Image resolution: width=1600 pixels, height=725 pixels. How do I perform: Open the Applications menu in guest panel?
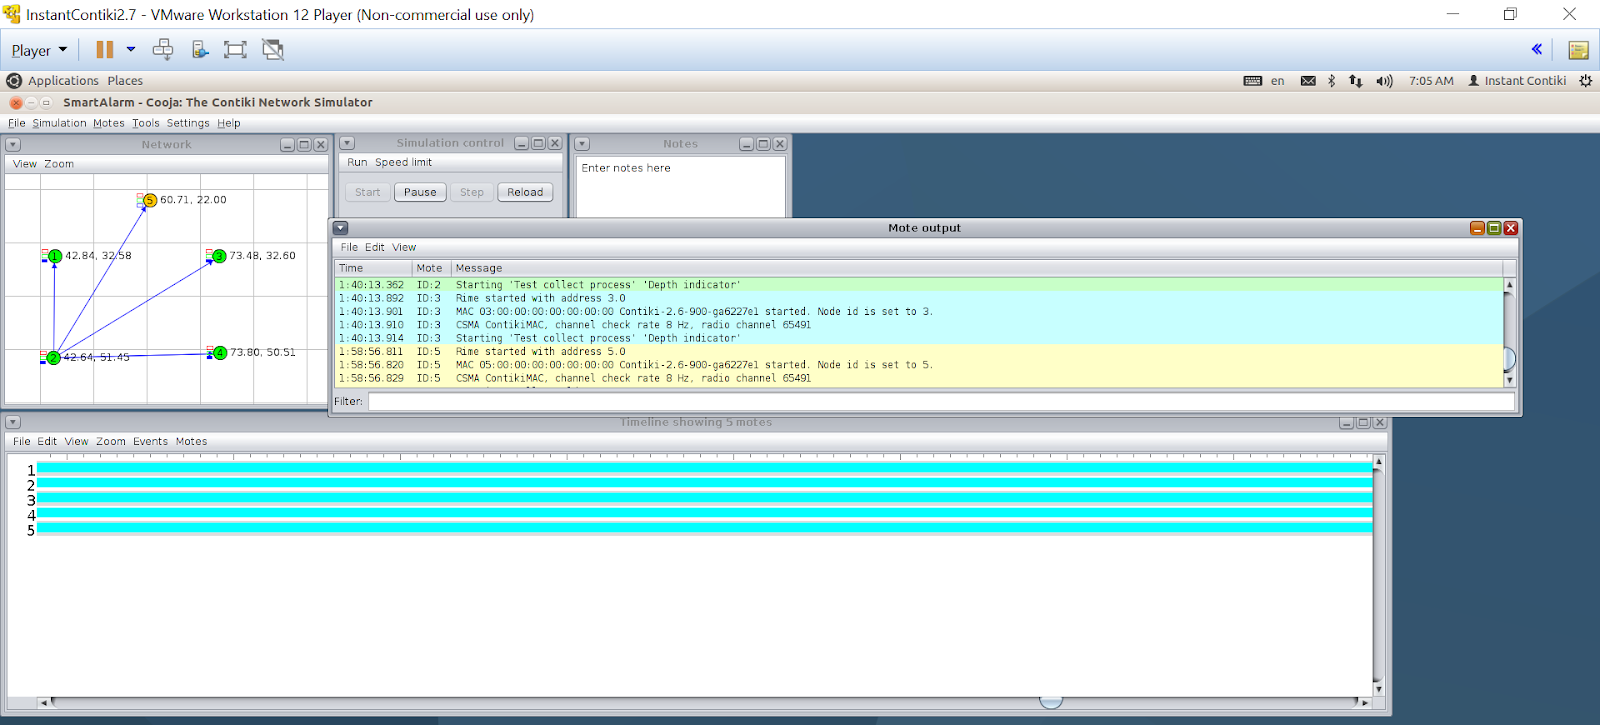(x=63, y=81)
